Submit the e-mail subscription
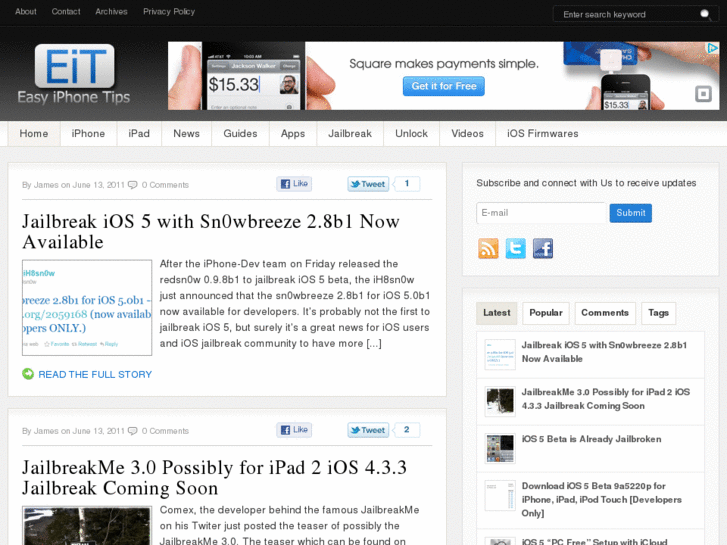727x545 pixels. pyautogui.click(x=631, y=213)
